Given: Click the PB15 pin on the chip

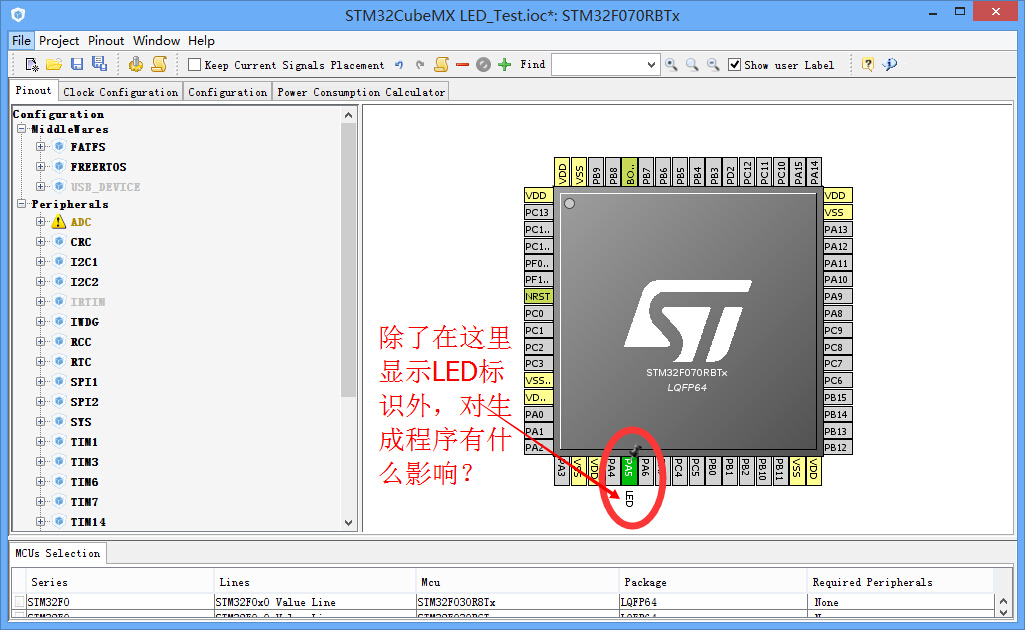Looking at the screenshot, I should (x=837, y=397).
